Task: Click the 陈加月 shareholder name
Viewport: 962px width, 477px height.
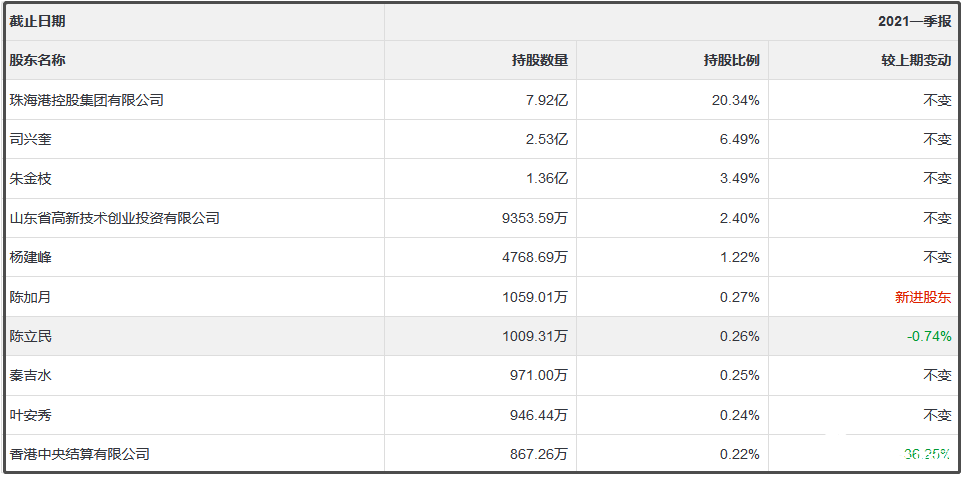Action: 30,297
